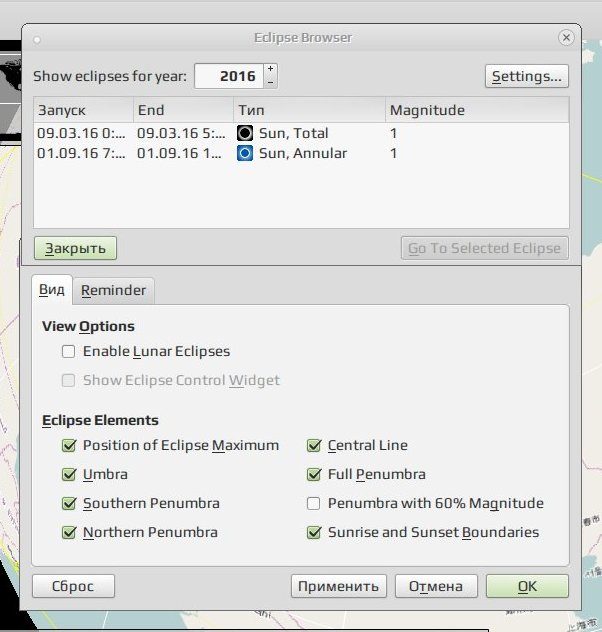Sort by the Magnitude column header
The height and width of the screenshot is (632, 602).
pos(477,110)
